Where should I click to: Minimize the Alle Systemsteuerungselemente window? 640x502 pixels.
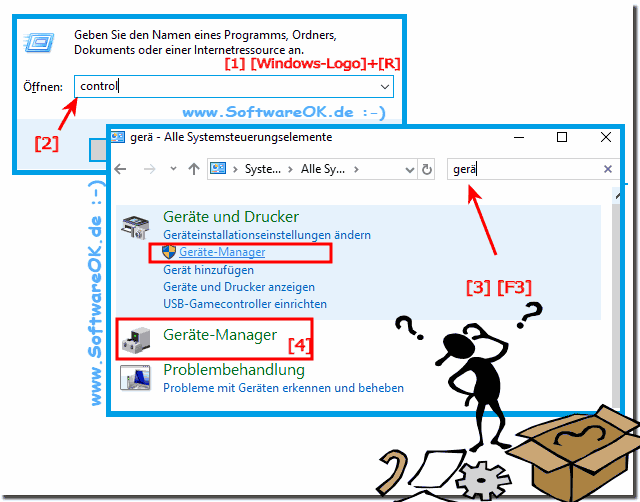(519, 137)
